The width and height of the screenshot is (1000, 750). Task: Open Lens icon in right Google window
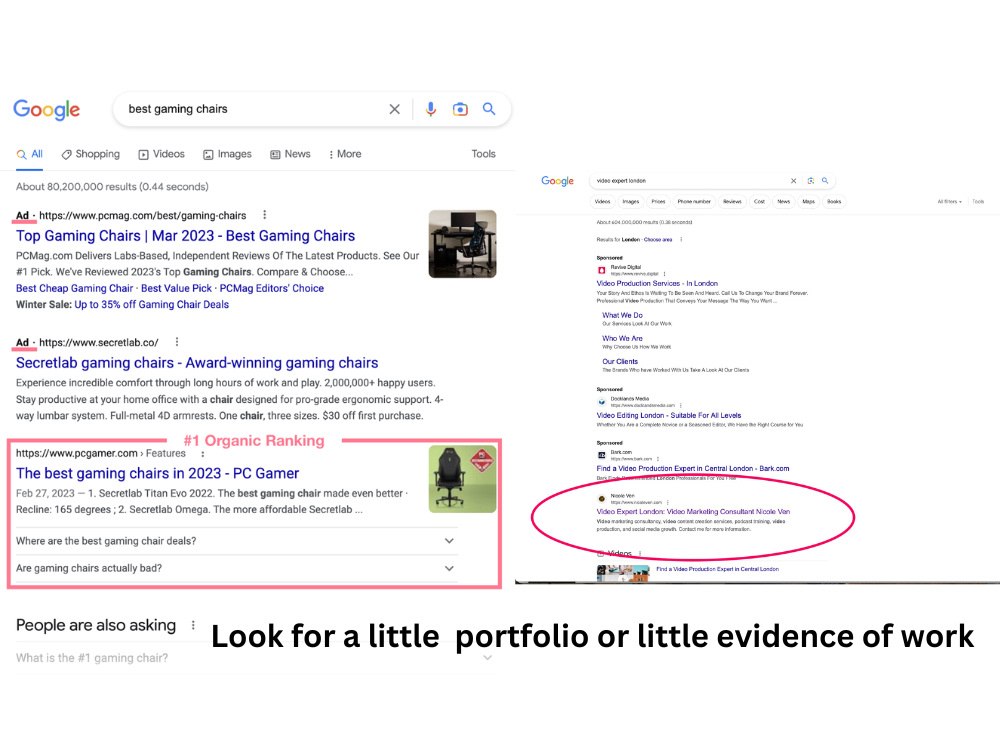point(811,180)
